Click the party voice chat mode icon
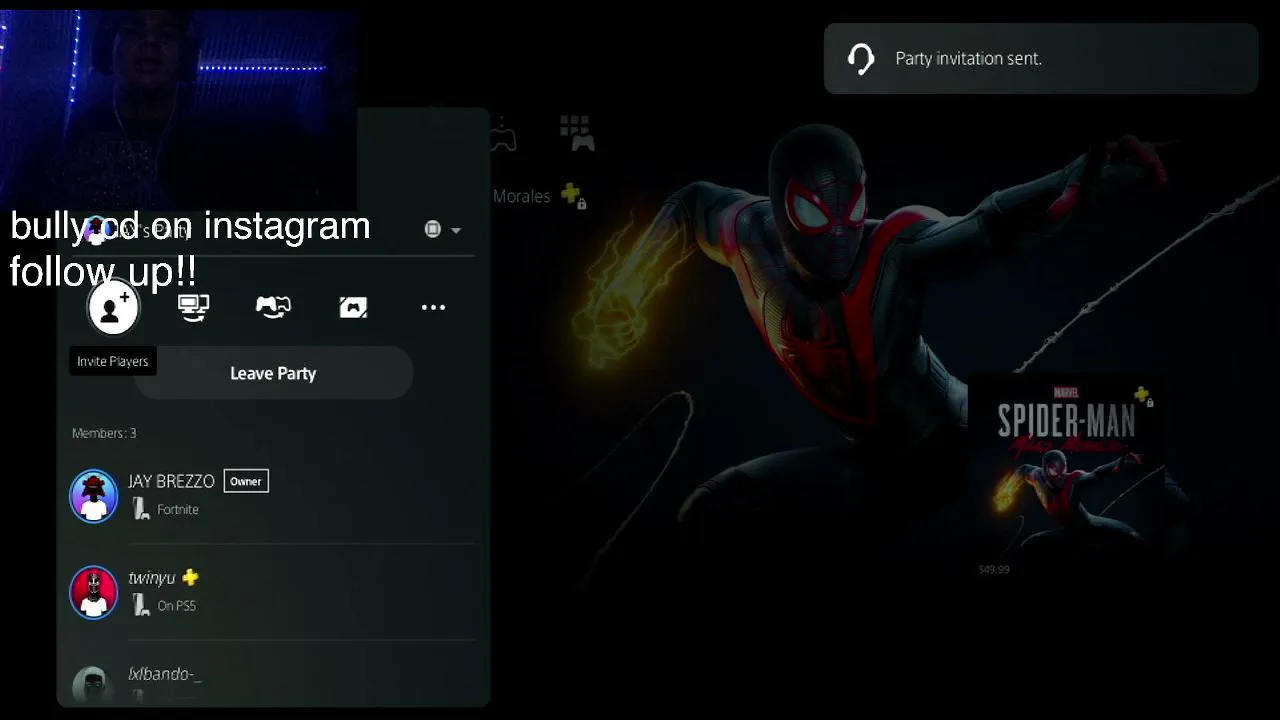1280x720 pixels. (432, 229)
